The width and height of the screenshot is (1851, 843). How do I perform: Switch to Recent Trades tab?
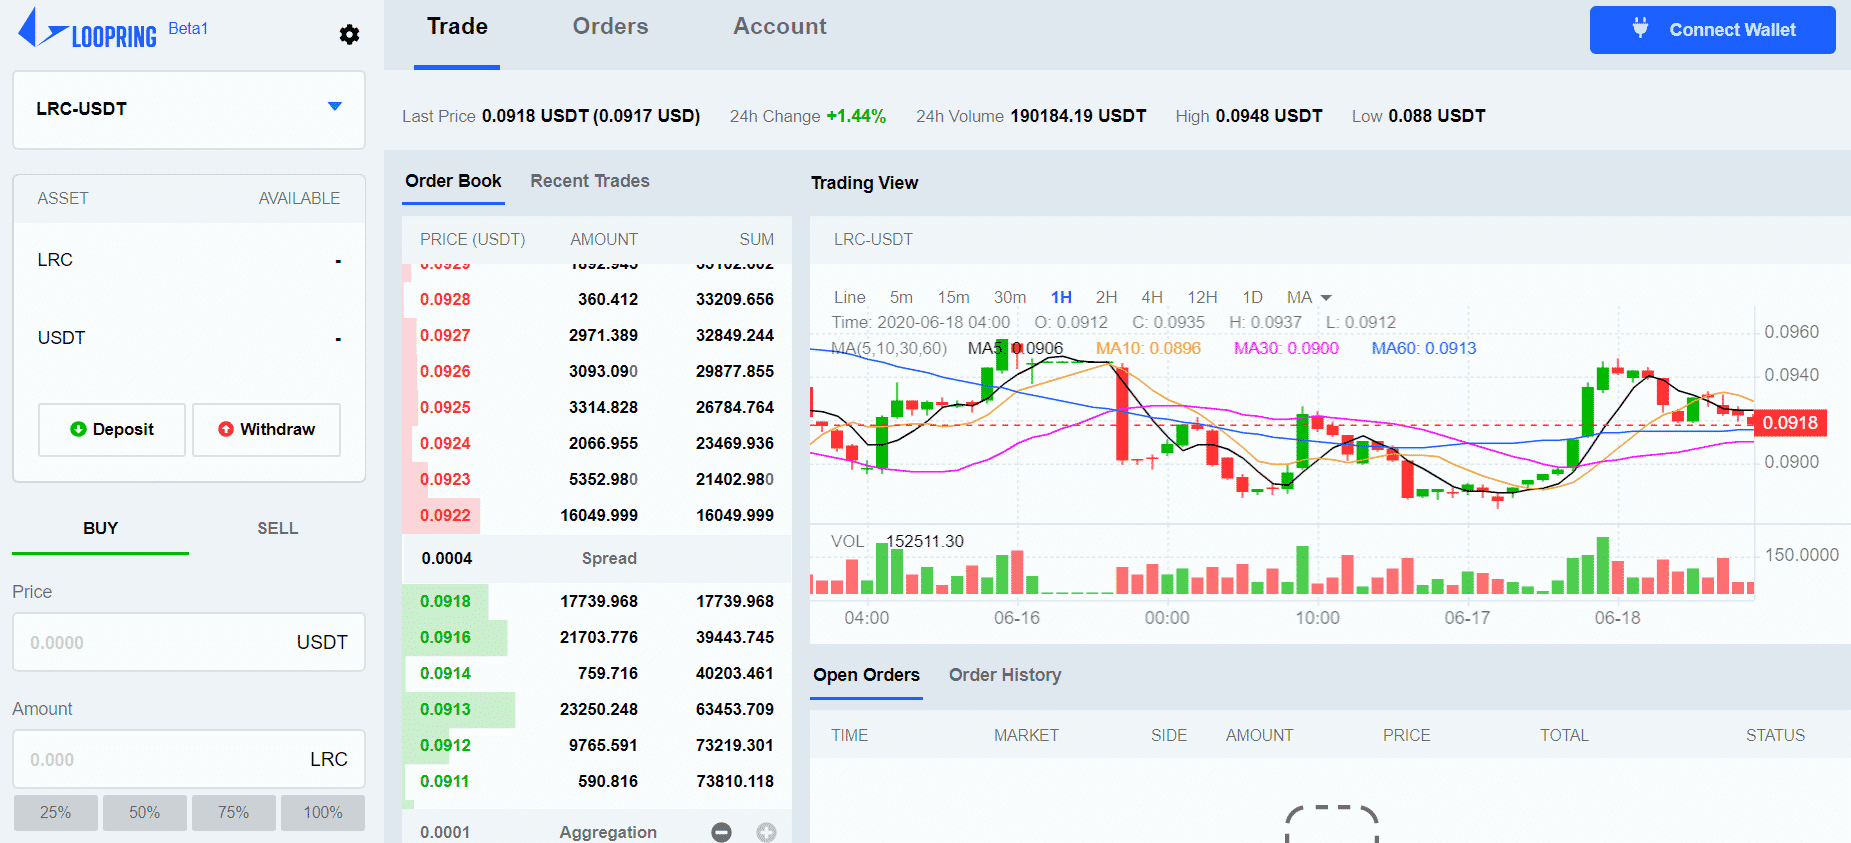click(590, 181)
